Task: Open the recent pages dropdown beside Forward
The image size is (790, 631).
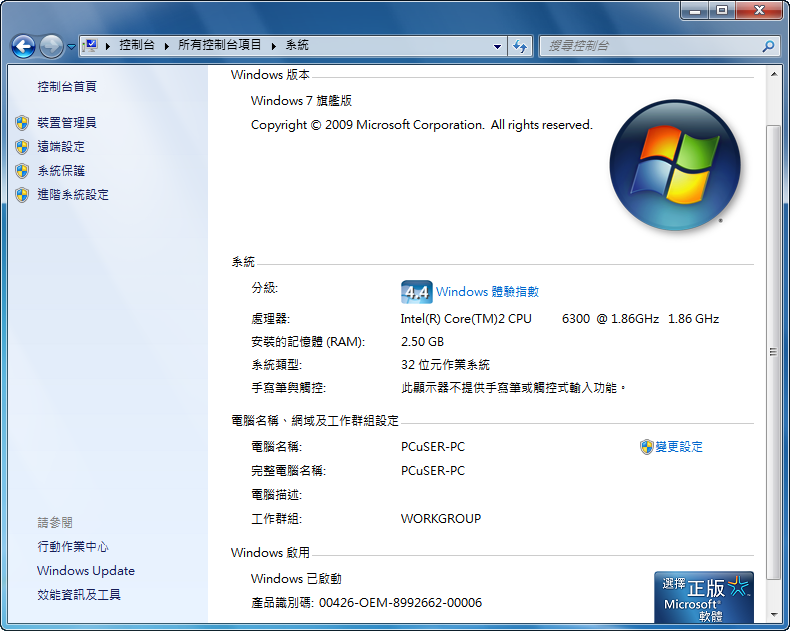Action: pyautogui.click(x=71, y=47)
